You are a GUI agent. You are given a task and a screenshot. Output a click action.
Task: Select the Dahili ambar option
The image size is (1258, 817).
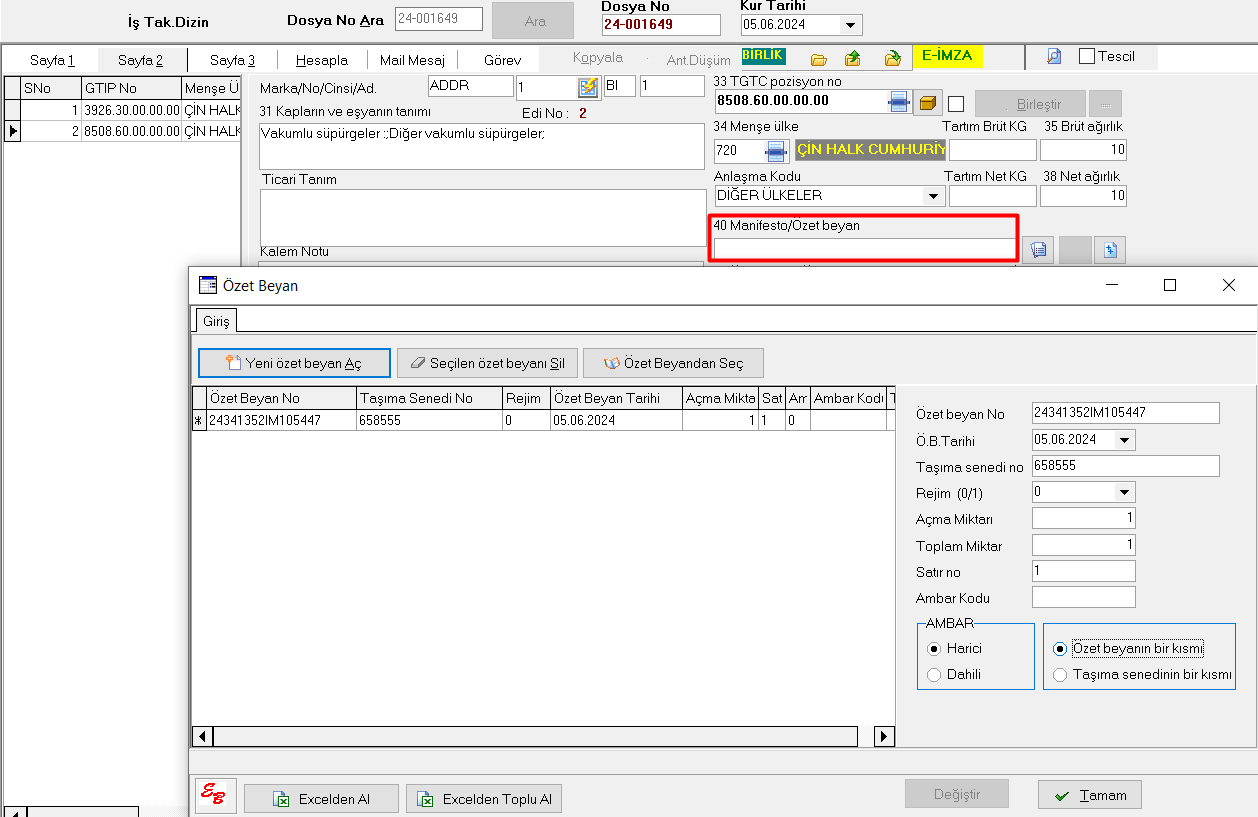934,674
